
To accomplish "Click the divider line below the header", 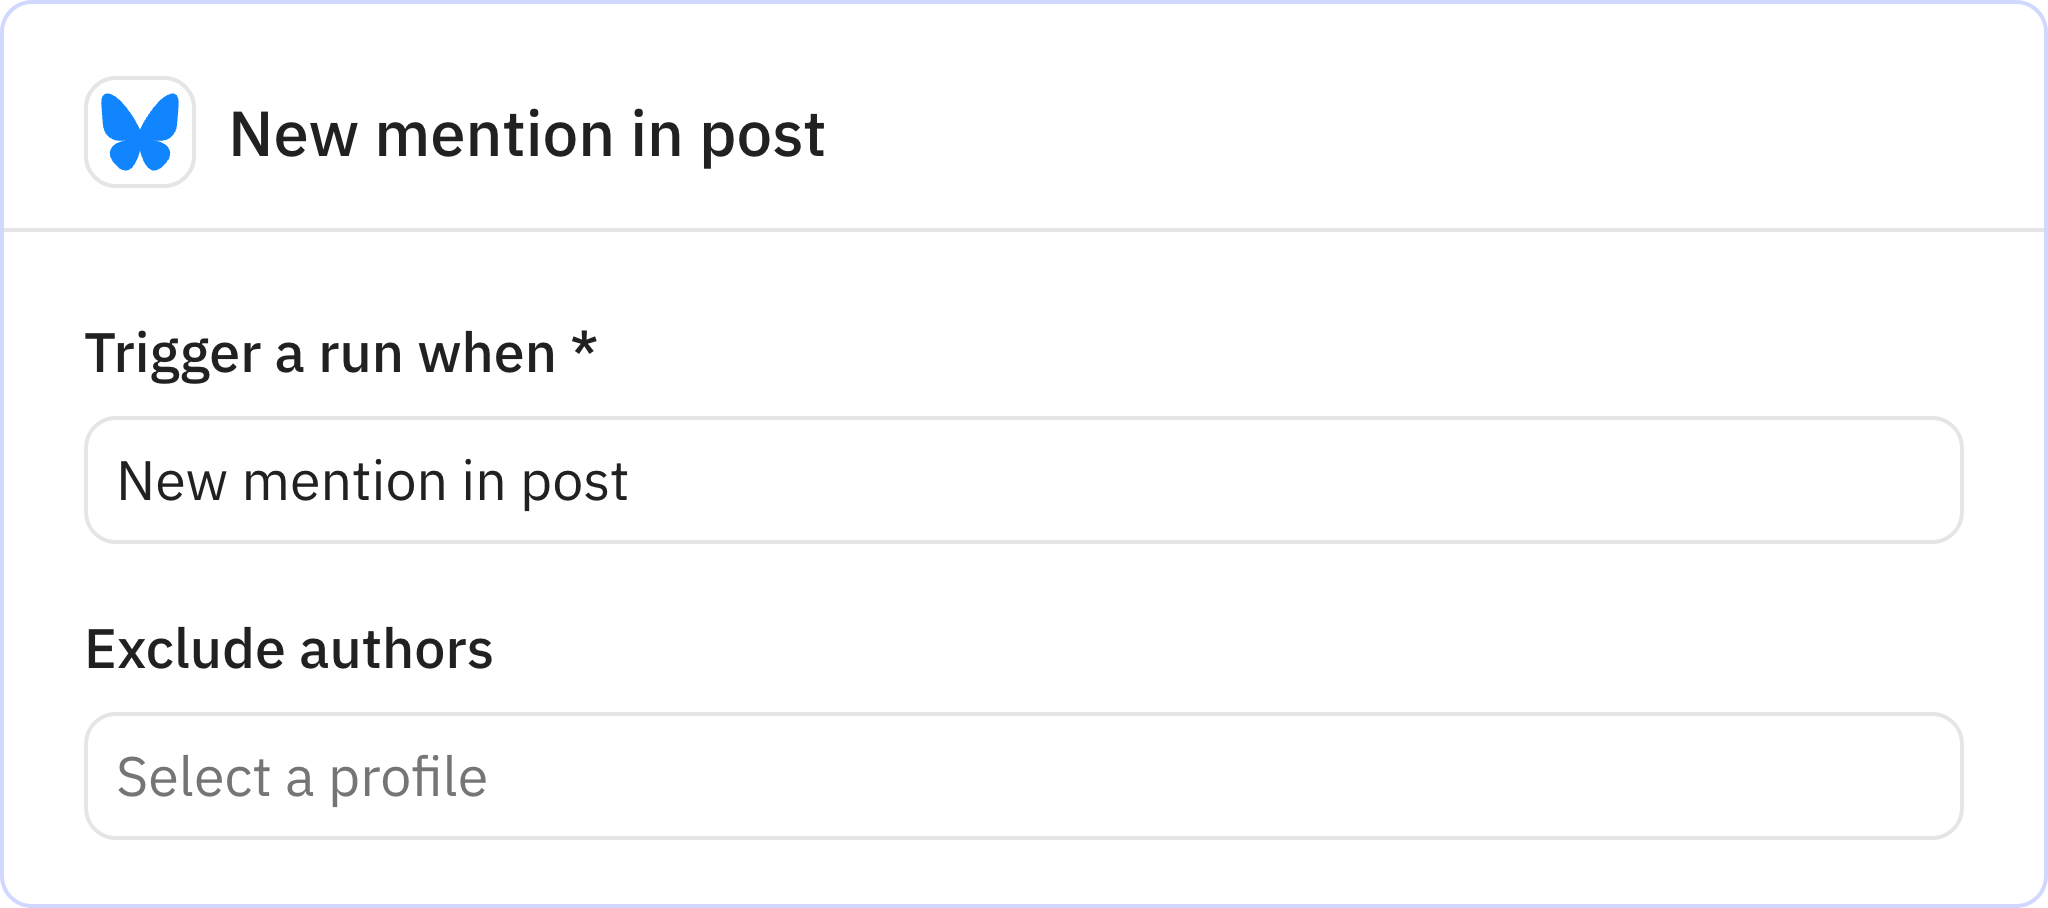I will [1024, 230].
